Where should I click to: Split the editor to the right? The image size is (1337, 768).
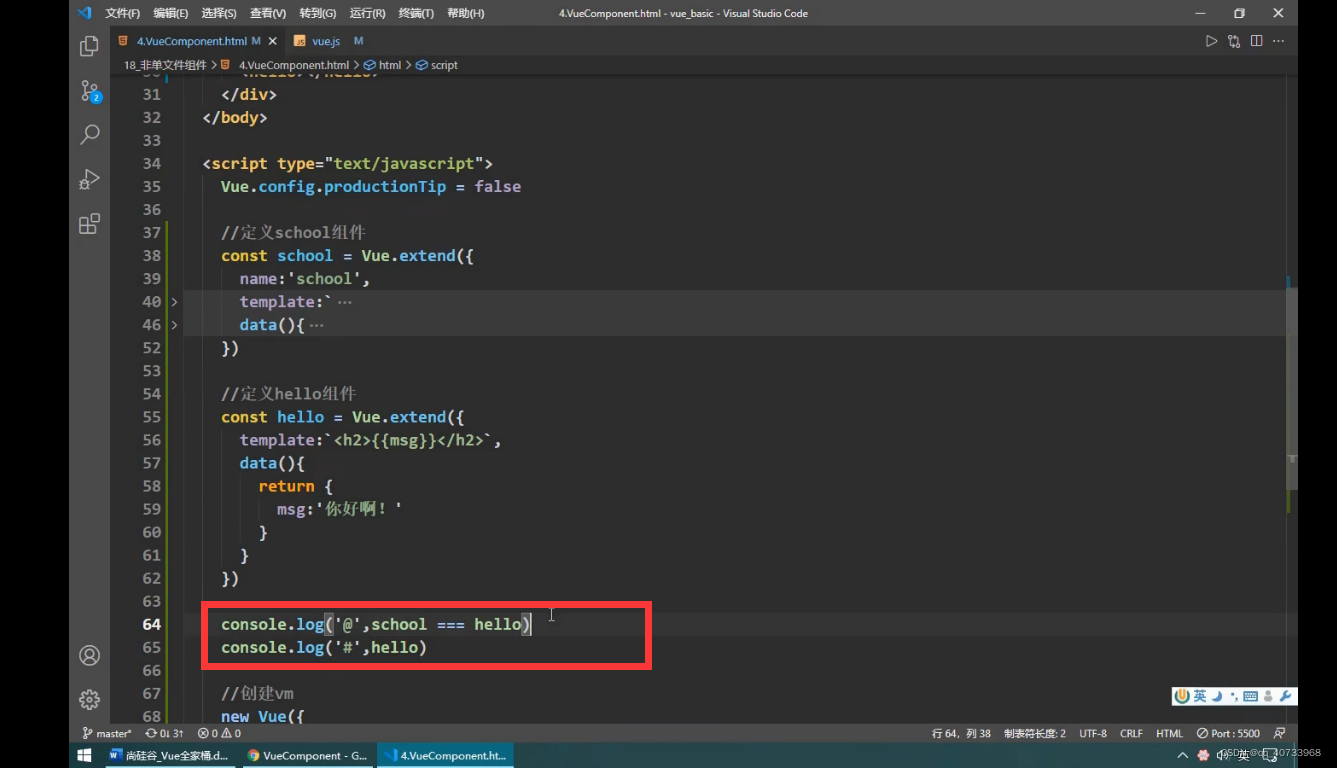click(1256, 41)
